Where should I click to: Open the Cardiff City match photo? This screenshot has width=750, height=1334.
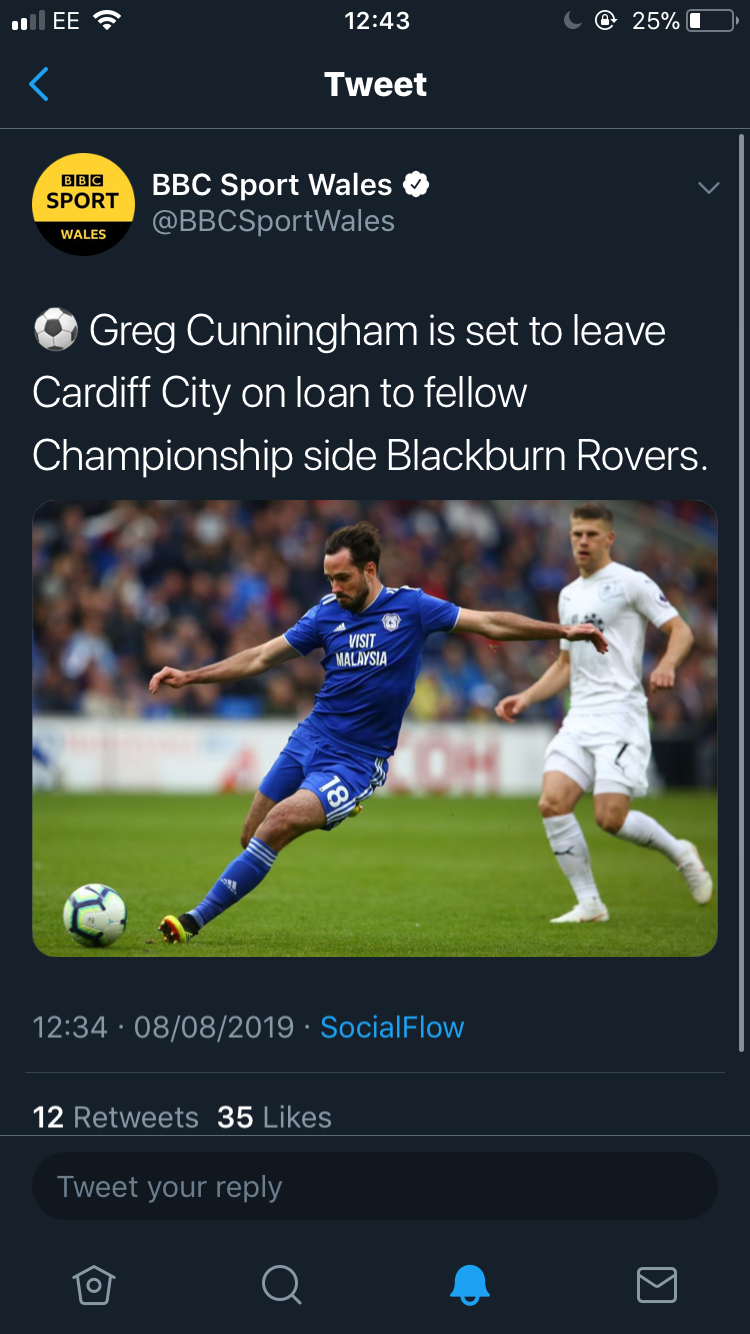(375, 728)
